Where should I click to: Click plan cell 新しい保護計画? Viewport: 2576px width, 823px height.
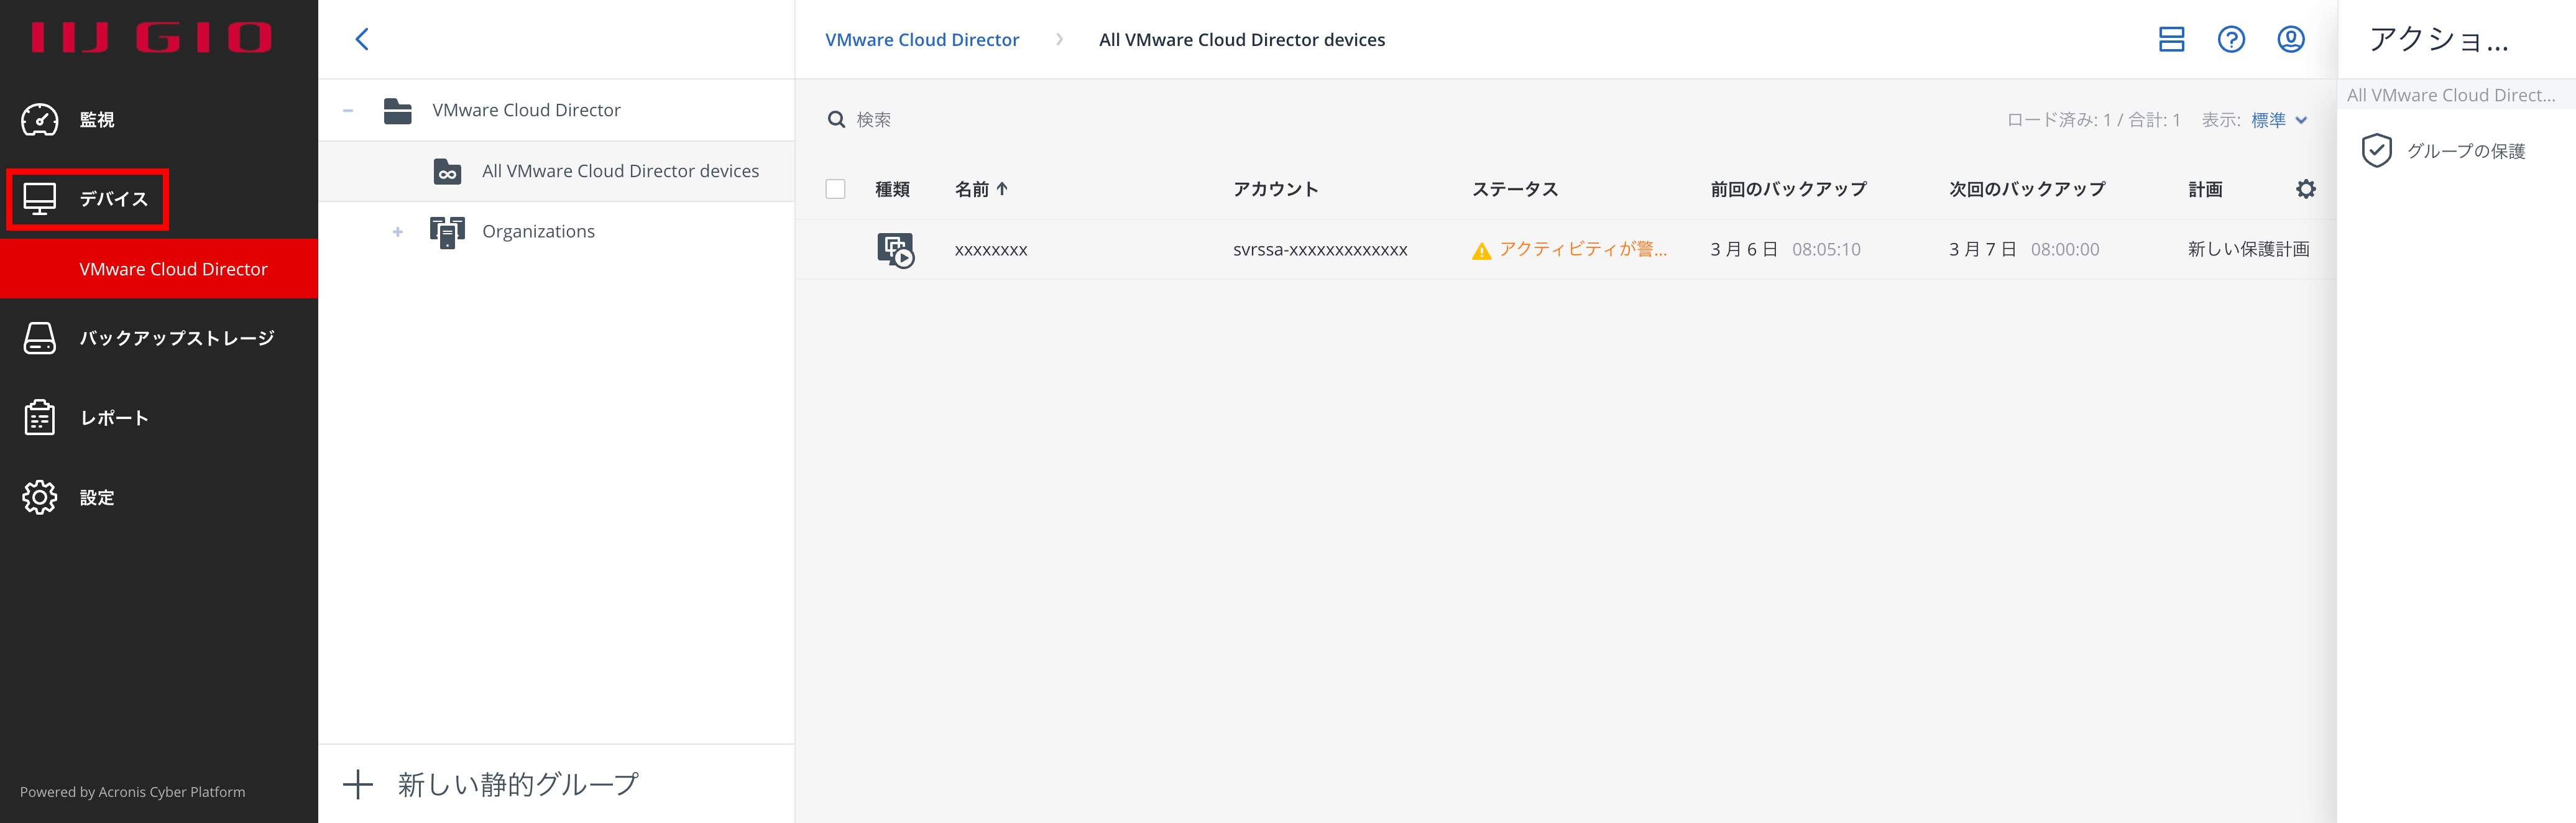pos(2248,249)
